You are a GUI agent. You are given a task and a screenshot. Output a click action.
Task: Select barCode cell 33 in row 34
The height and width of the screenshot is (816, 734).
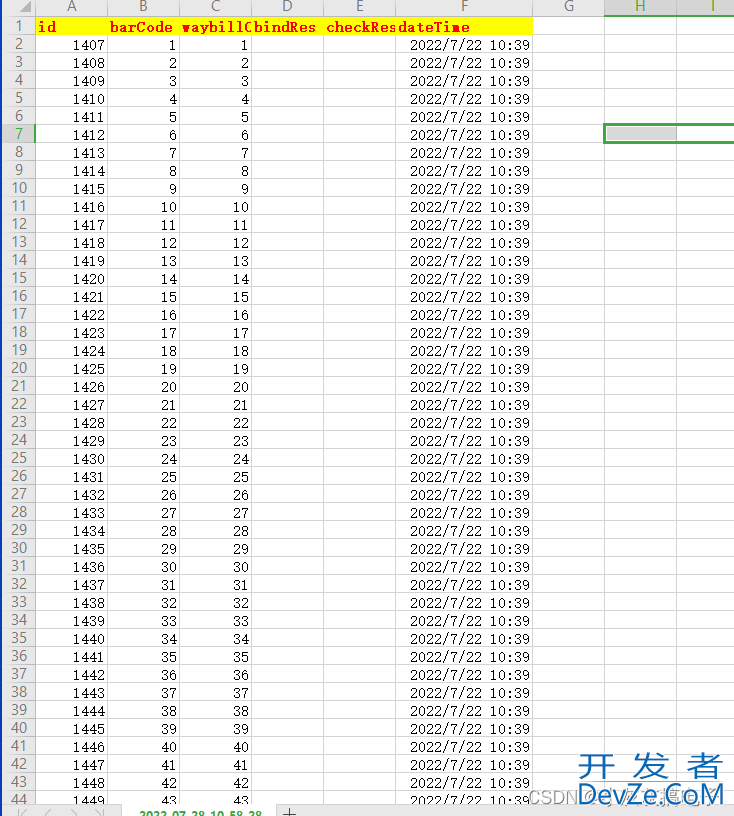click(143, 621)
